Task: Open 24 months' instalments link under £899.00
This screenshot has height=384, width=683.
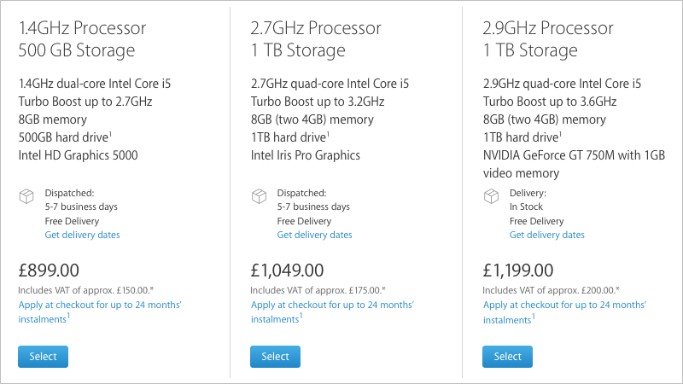Action: [x=100, y=312]
